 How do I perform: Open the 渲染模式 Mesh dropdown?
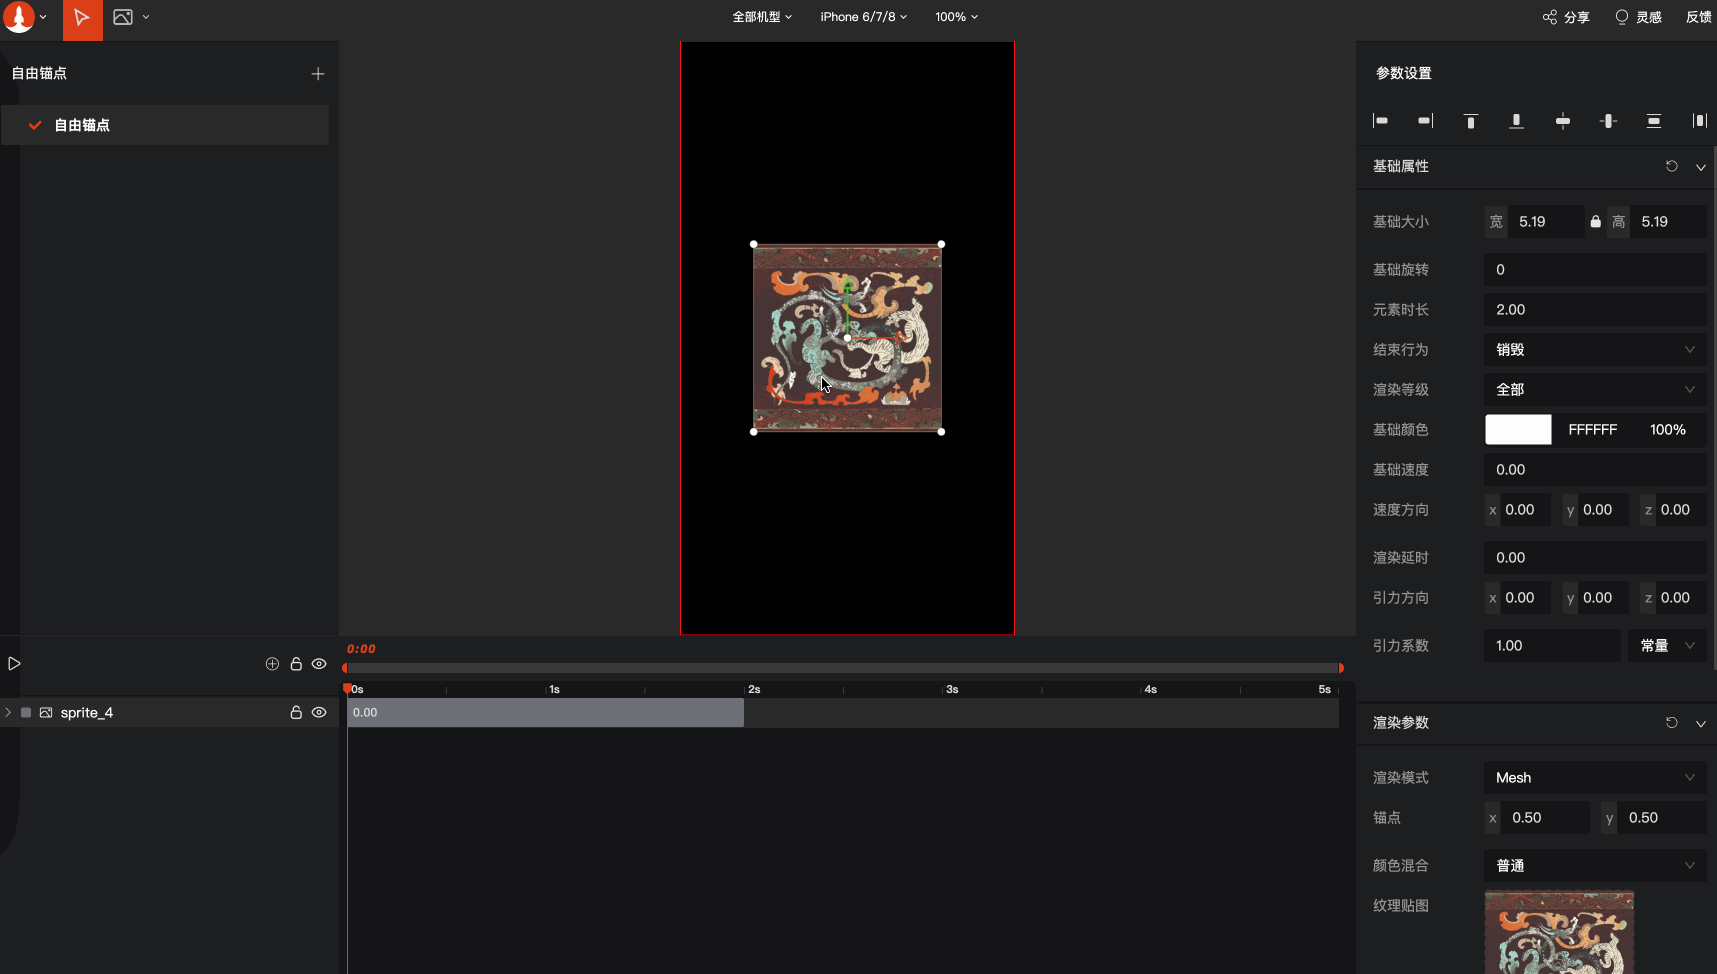pos(1595,778)
